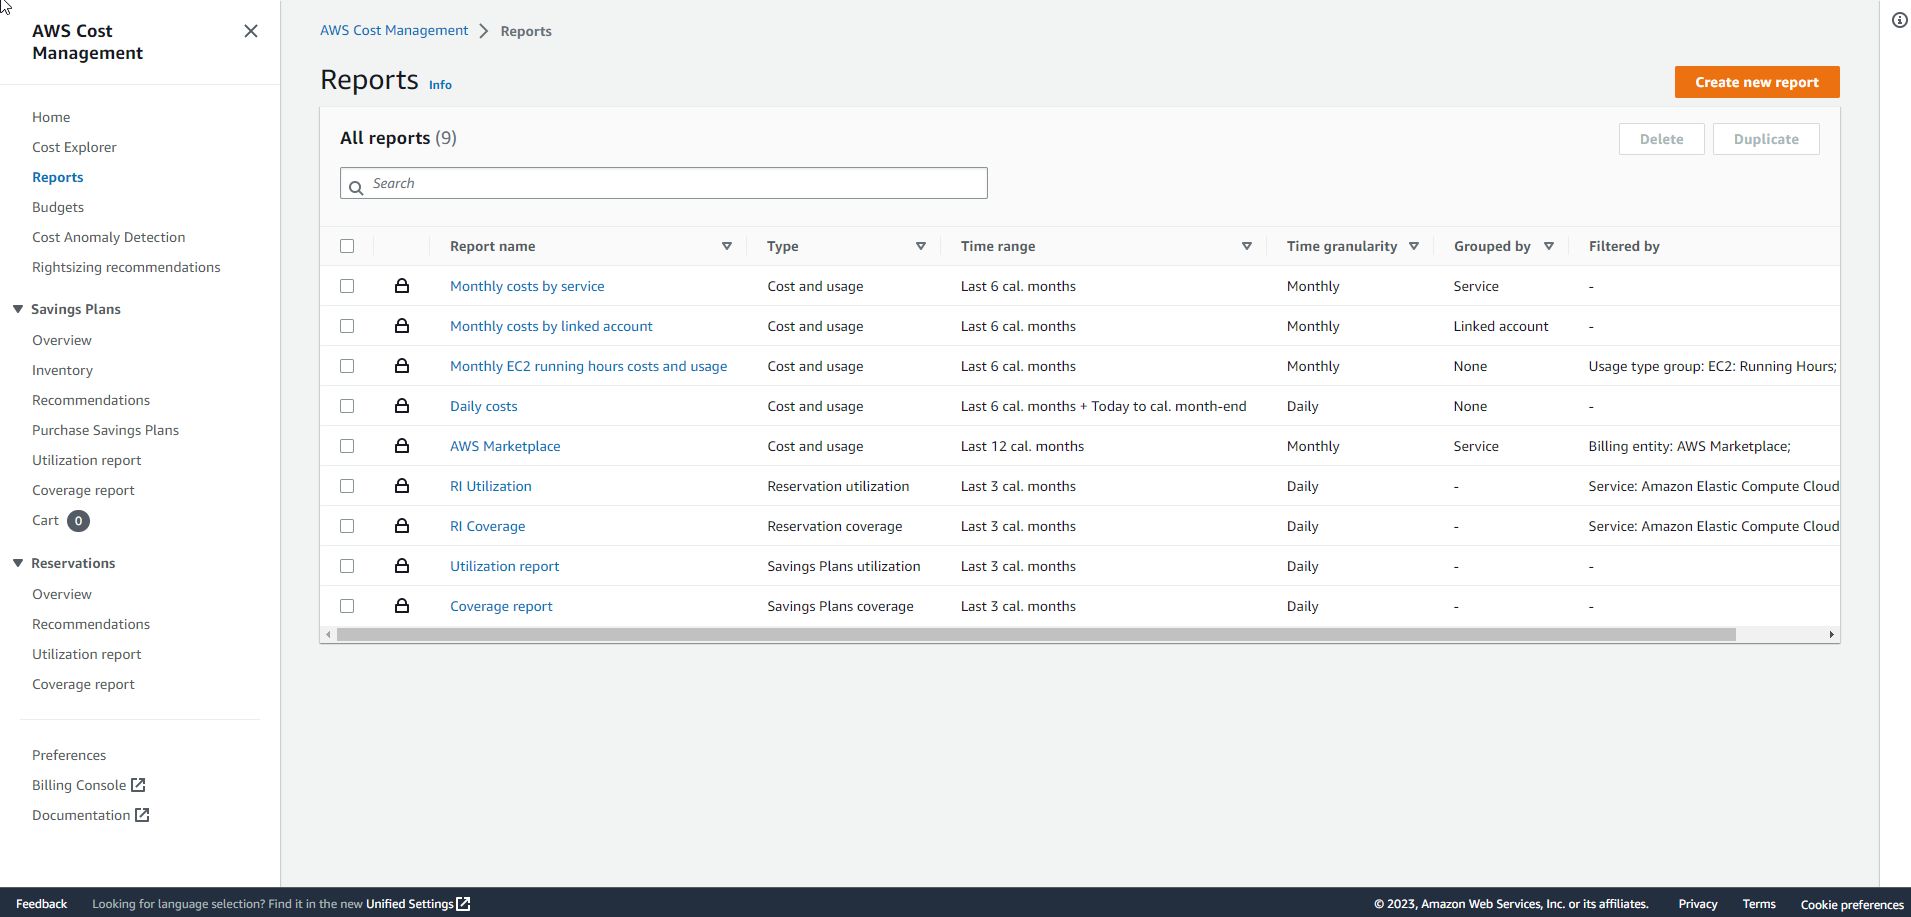Click lock icon in RI Coverage row
This screenshot has width=1911, height=917.
[x=402, y=526]
